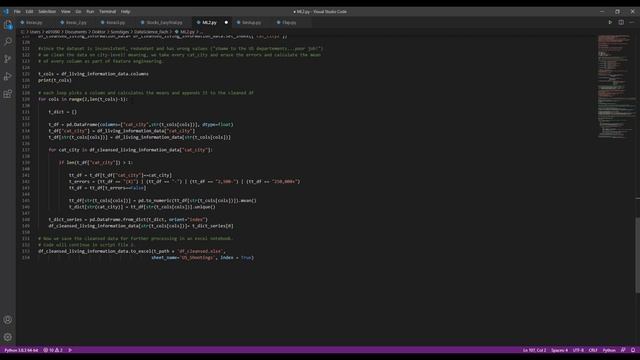
Task: Open the notifications bell in status bar
Action: click(633, 350)
